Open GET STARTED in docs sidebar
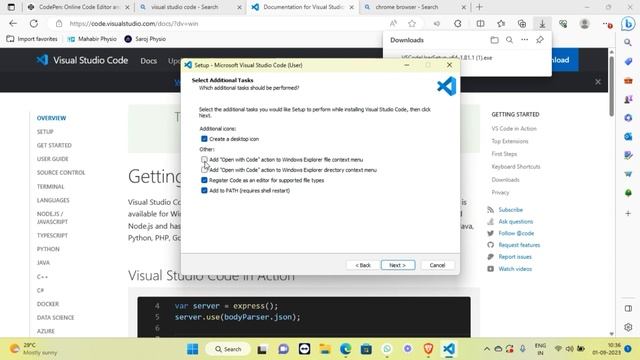Viewport: 640px width, 360px height. click(x=54, y=145)
